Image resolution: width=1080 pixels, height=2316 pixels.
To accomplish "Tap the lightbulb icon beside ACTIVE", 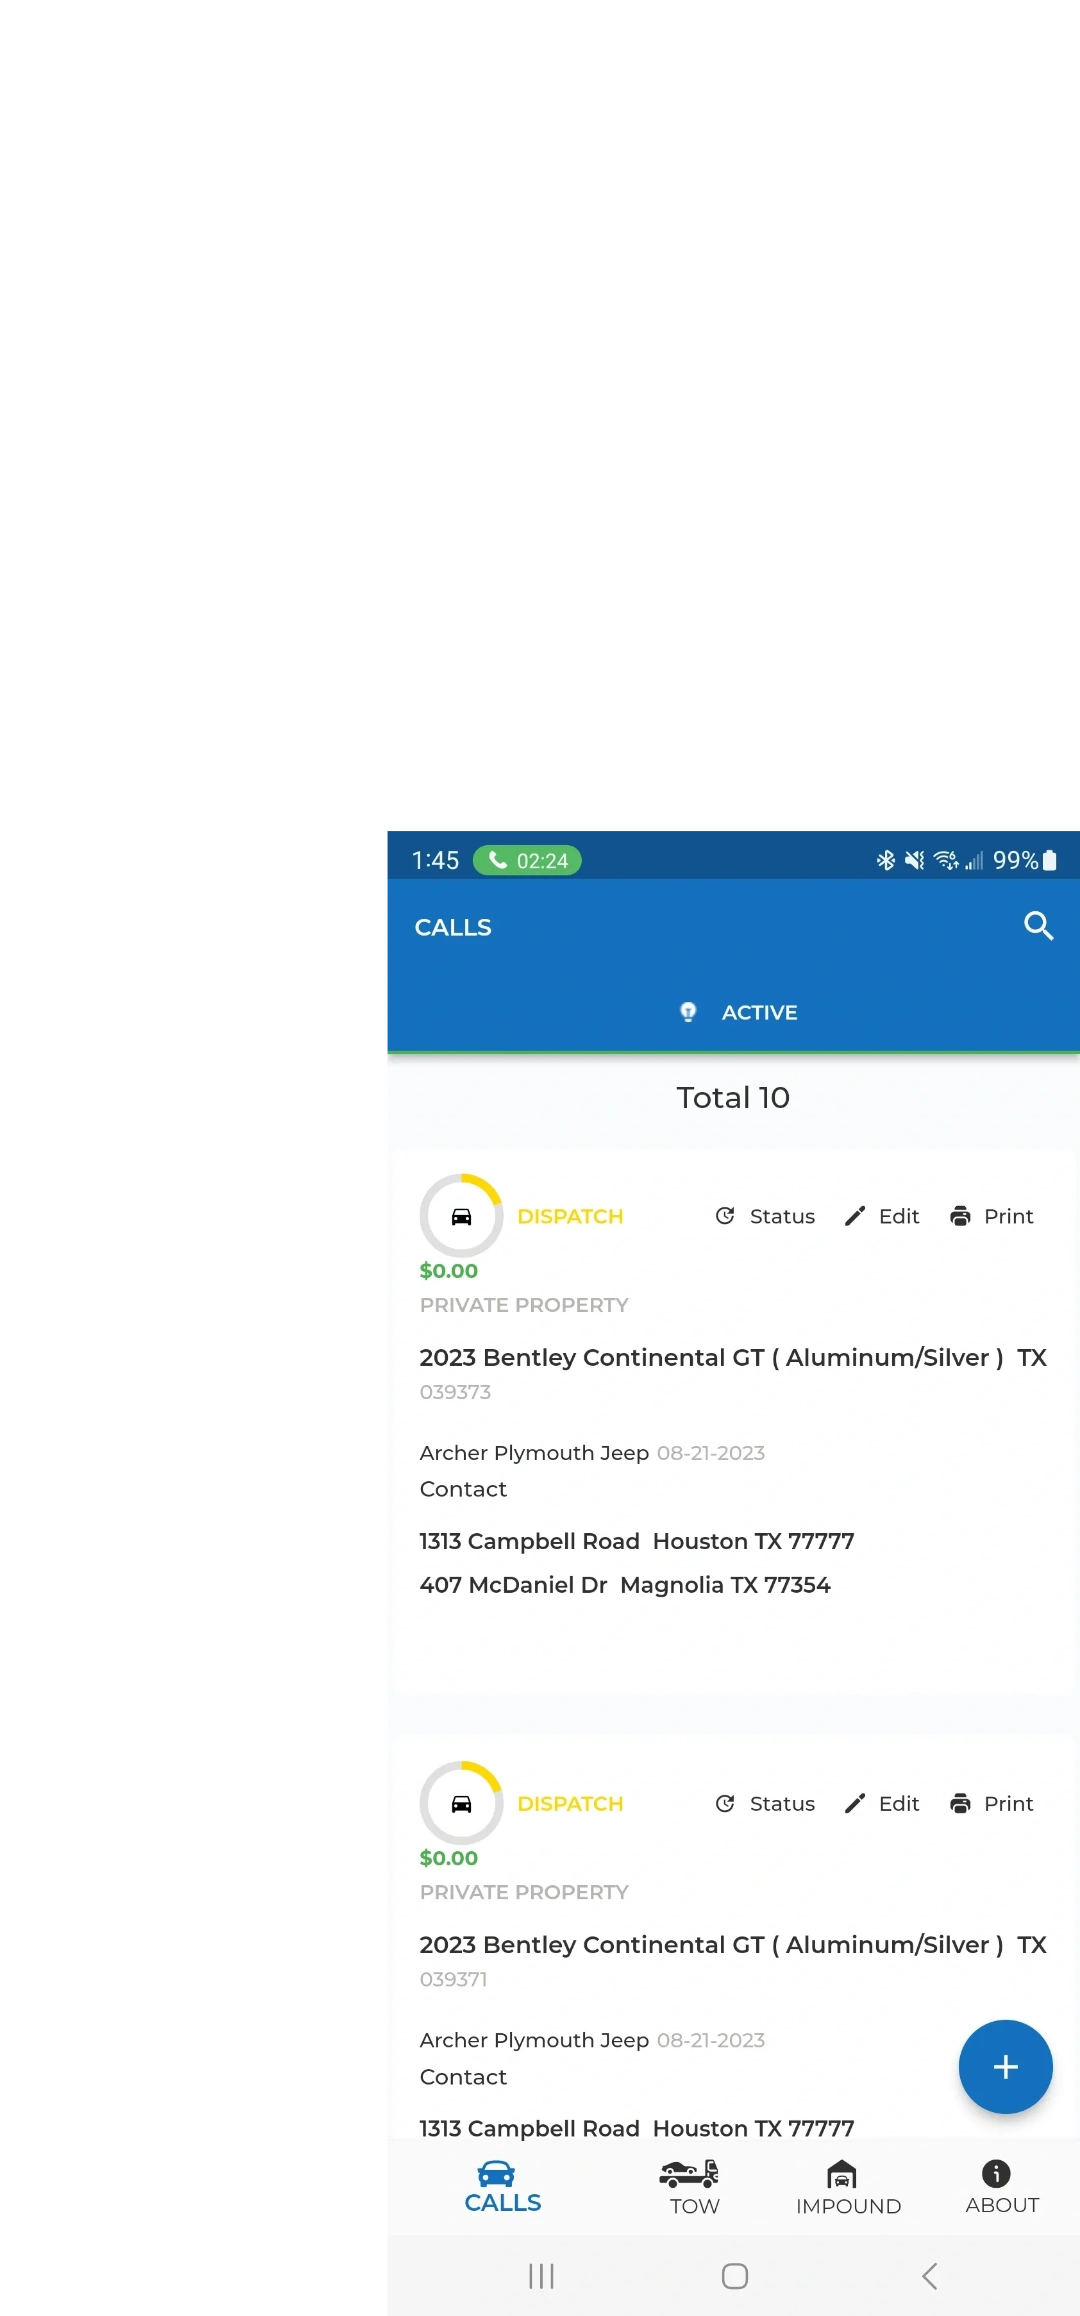I will (688, 1012).
